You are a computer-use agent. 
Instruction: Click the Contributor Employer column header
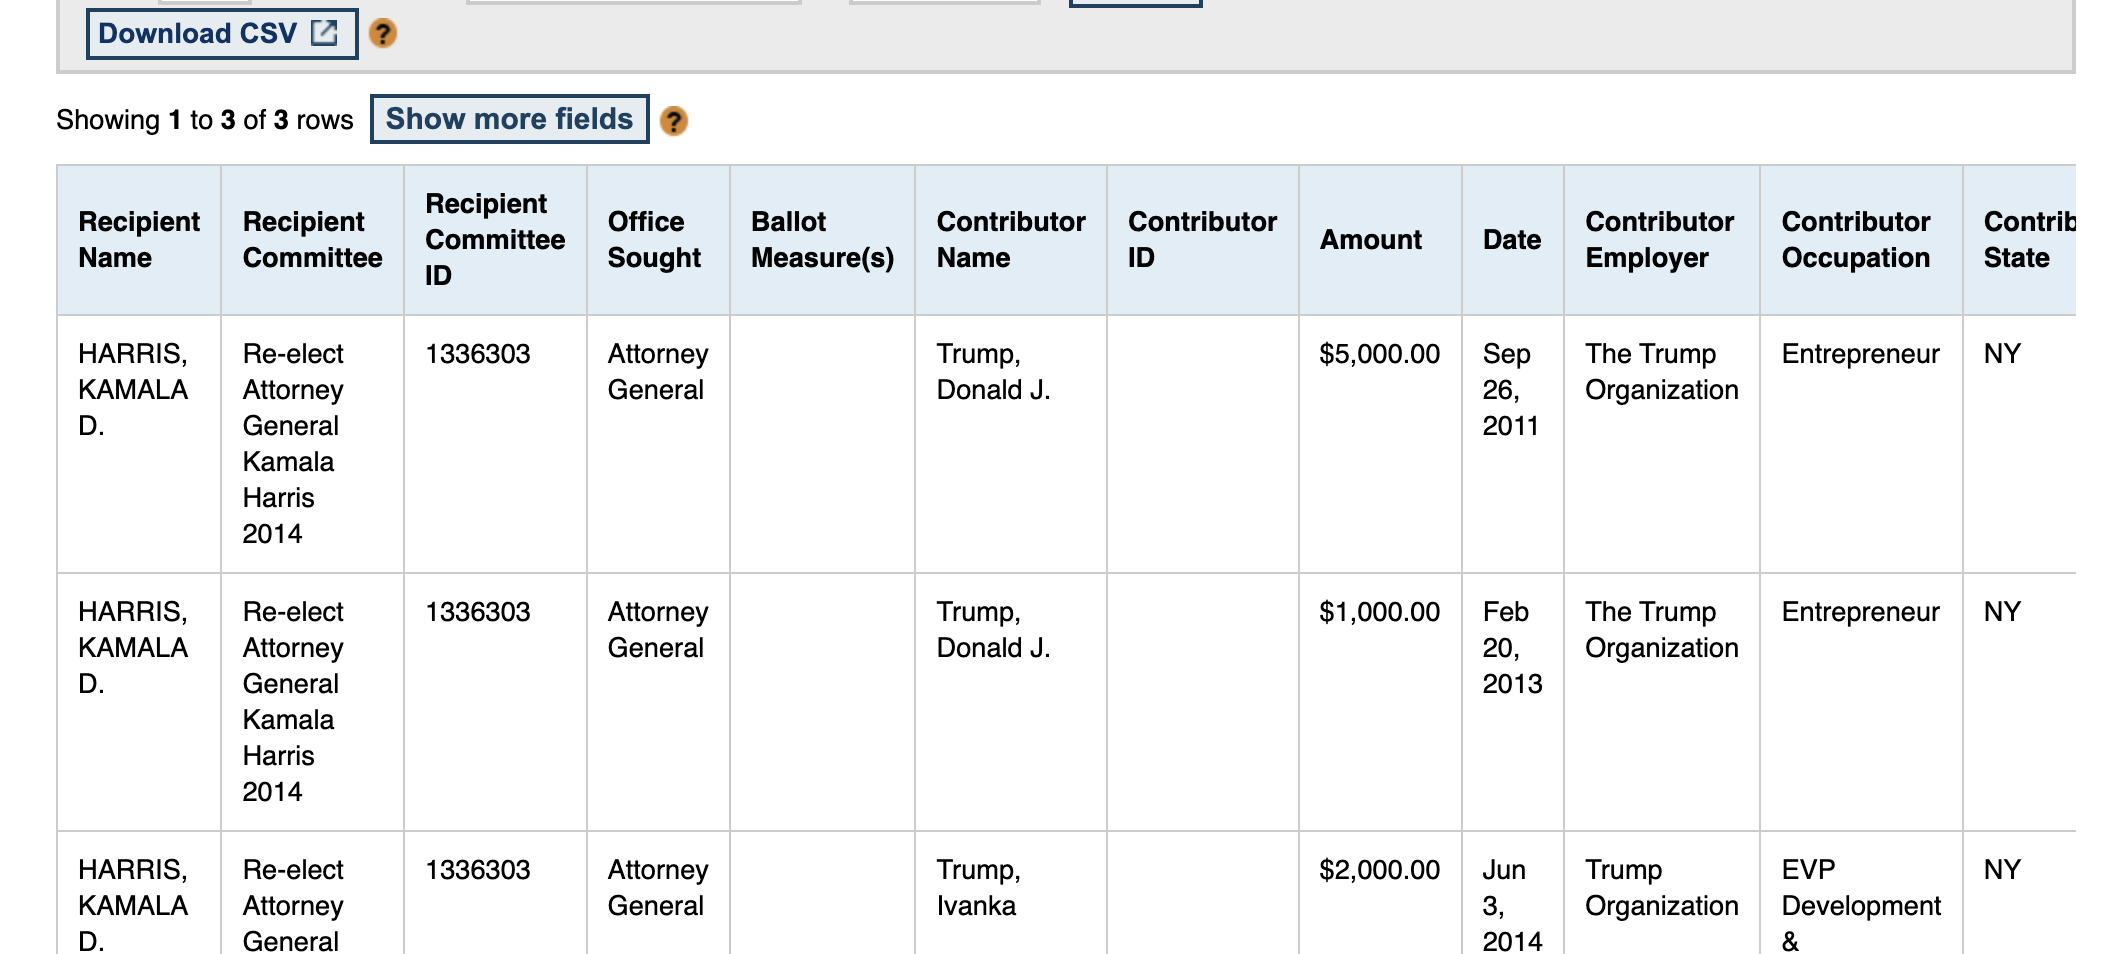1660,239
